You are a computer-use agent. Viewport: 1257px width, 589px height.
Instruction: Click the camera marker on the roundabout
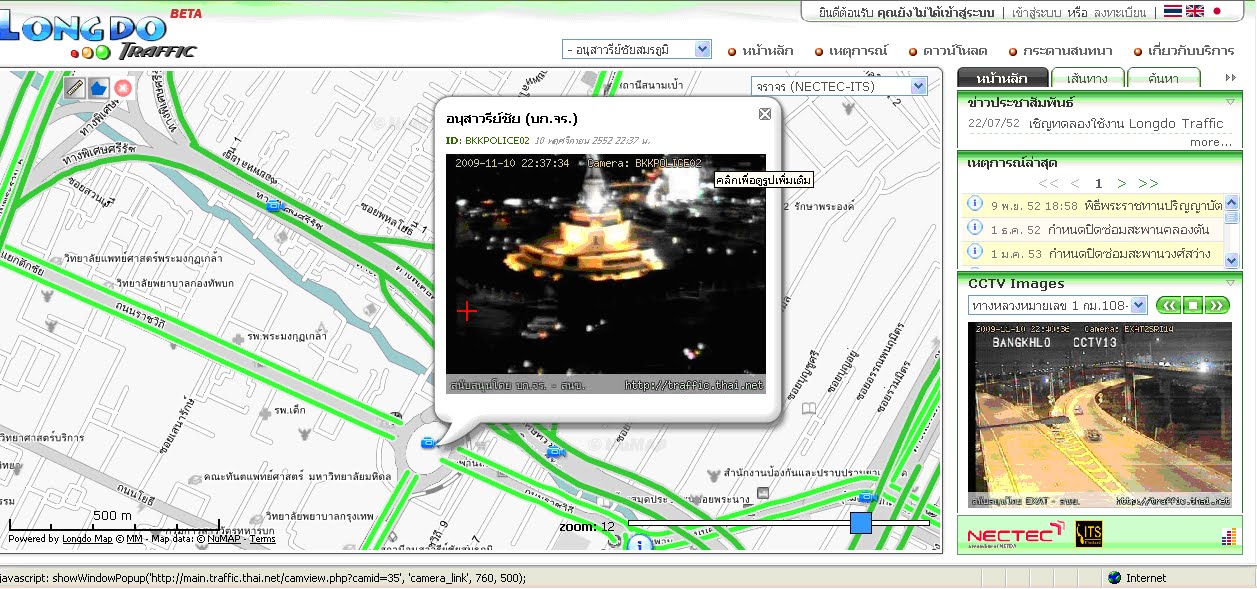pos(428,442)
